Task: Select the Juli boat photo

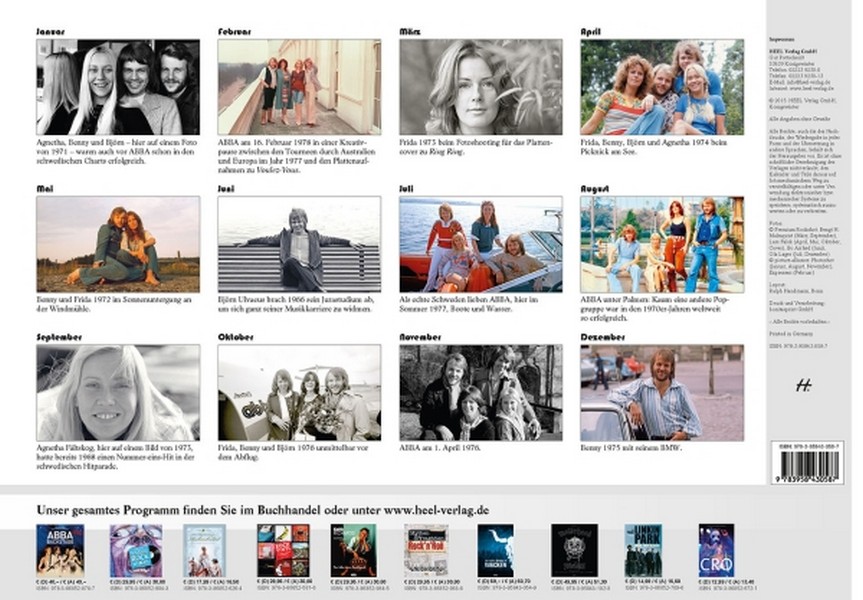Action: coord(480,243)
